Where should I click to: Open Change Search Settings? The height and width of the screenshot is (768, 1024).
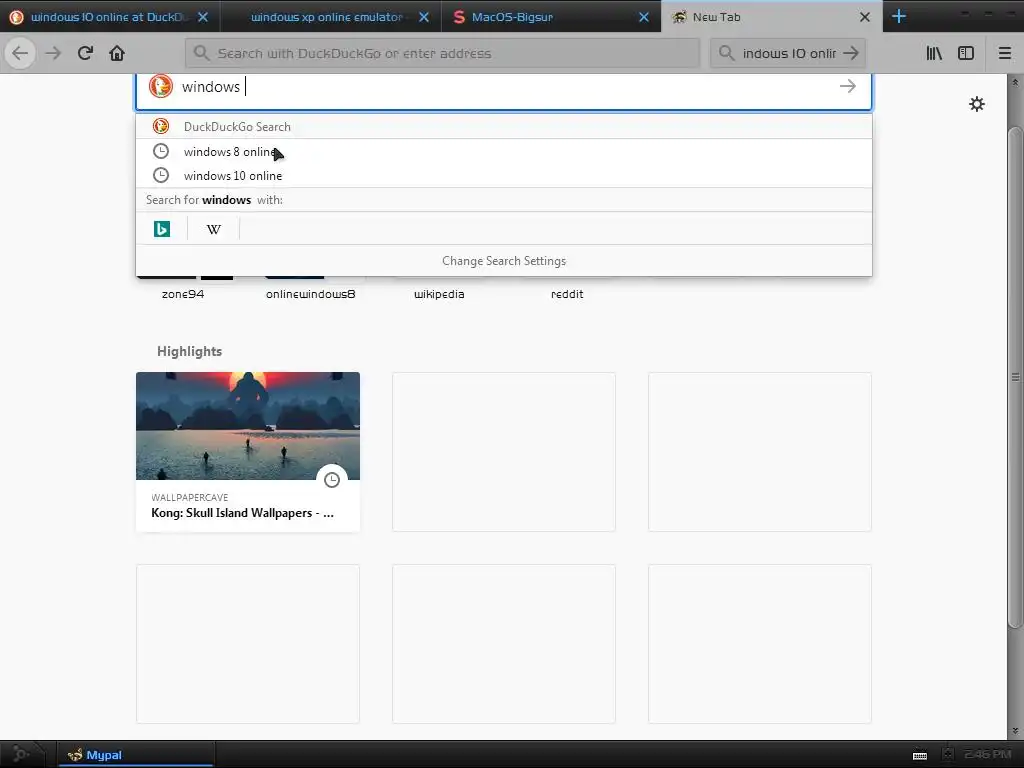point(504,261)
